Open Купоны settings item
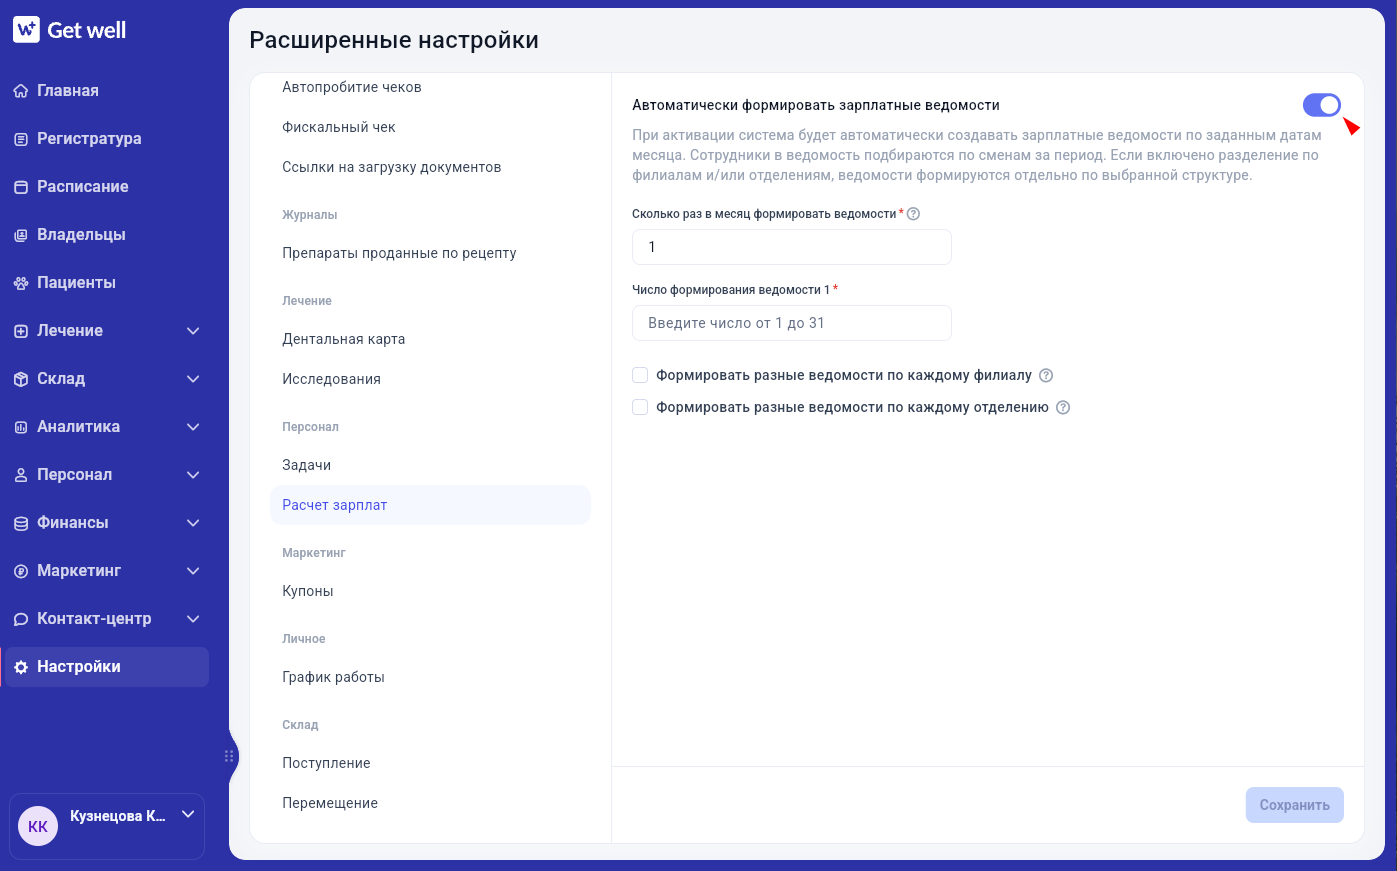1397x871 pixels. (x=430, y=591)
